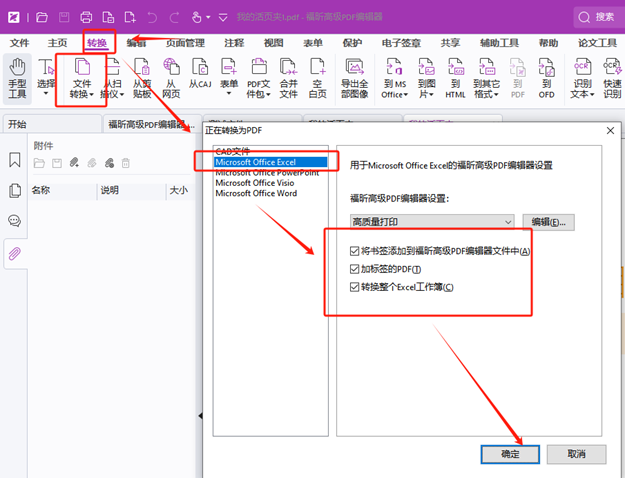Viewport: 625px width, 478px height.
Task: Click the Blank Page (空白页) icon
Action: coord(318,78)
